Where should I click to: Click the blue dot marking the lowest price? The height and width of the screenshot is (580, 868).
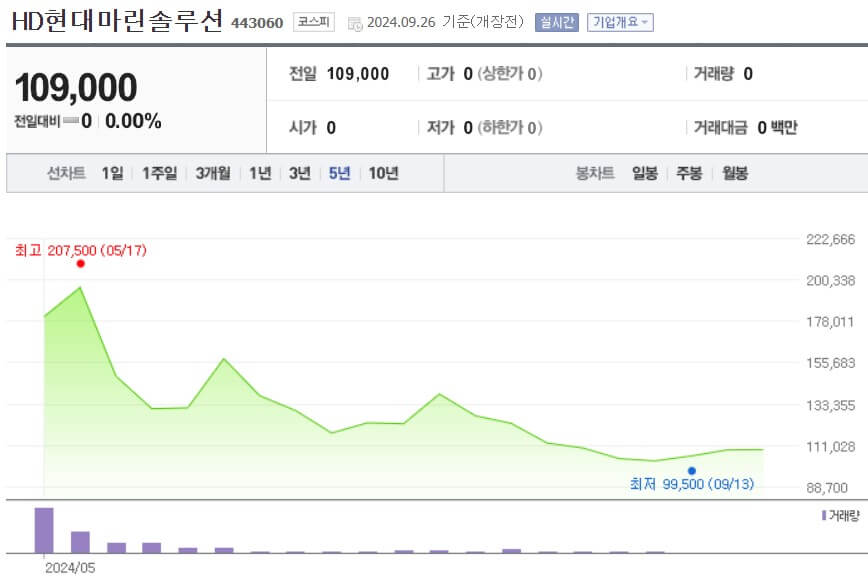(x=691, y=470)
